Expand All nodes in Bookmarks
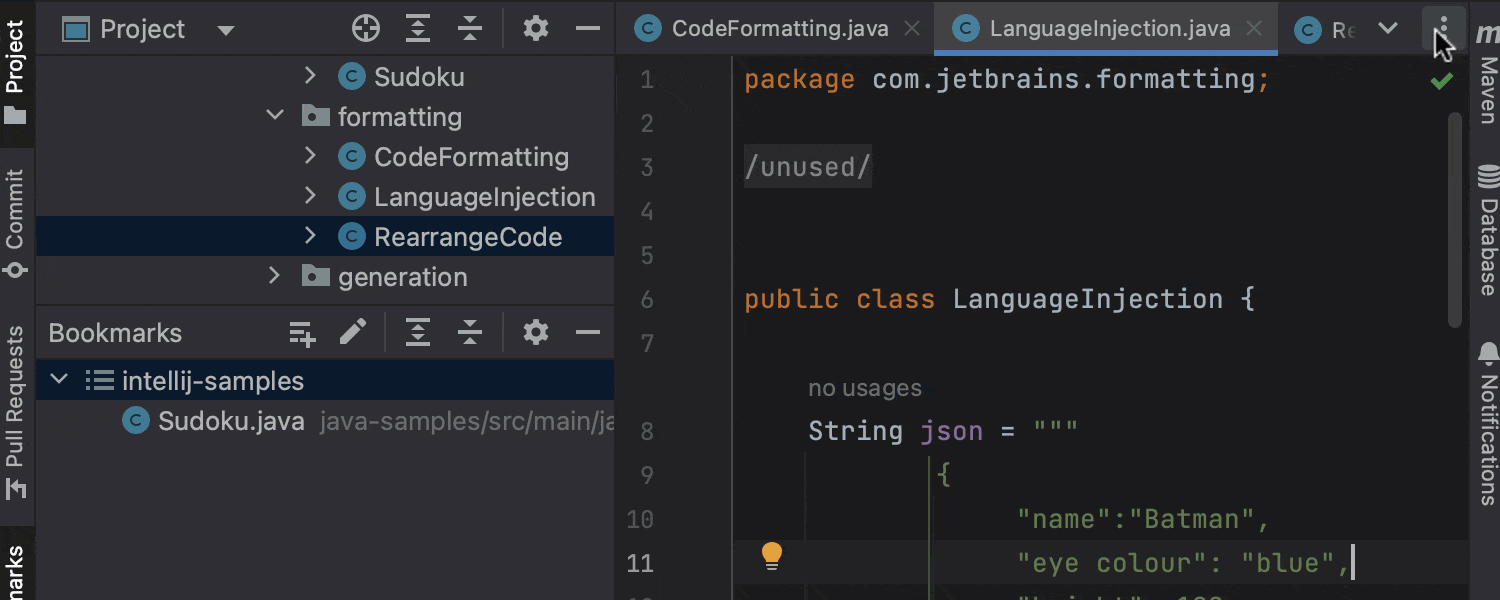 click(418, 332)
